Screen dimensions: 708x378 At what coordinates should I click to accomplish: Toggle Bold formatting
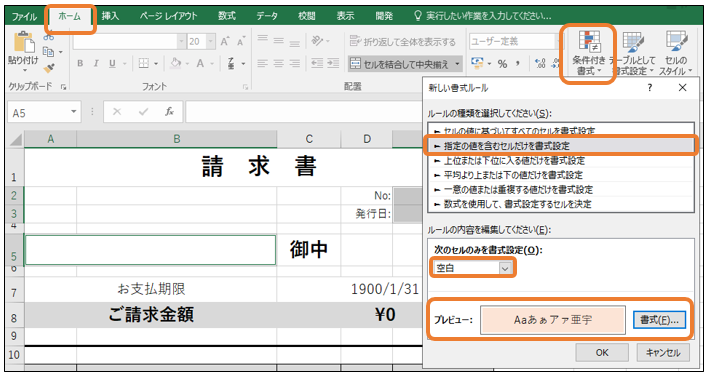click(x=80, y=64)
